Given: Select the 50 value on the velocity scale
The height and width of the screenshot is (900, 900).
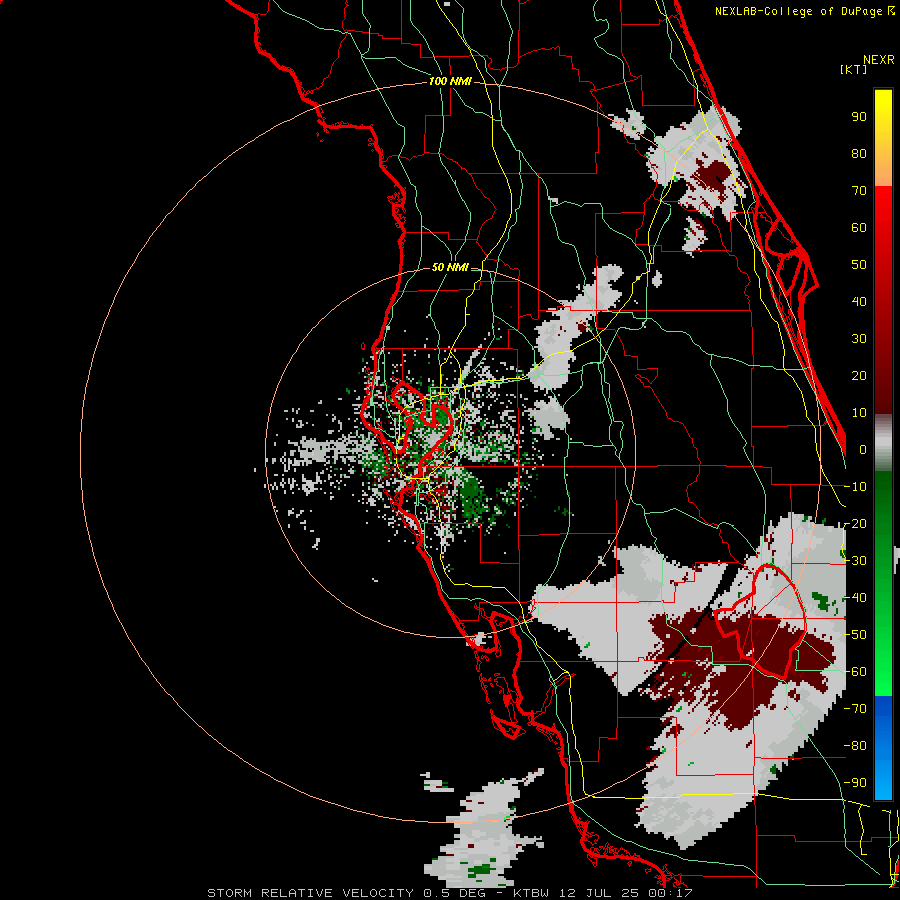Looking at the screenshot, I should (859, 265).
